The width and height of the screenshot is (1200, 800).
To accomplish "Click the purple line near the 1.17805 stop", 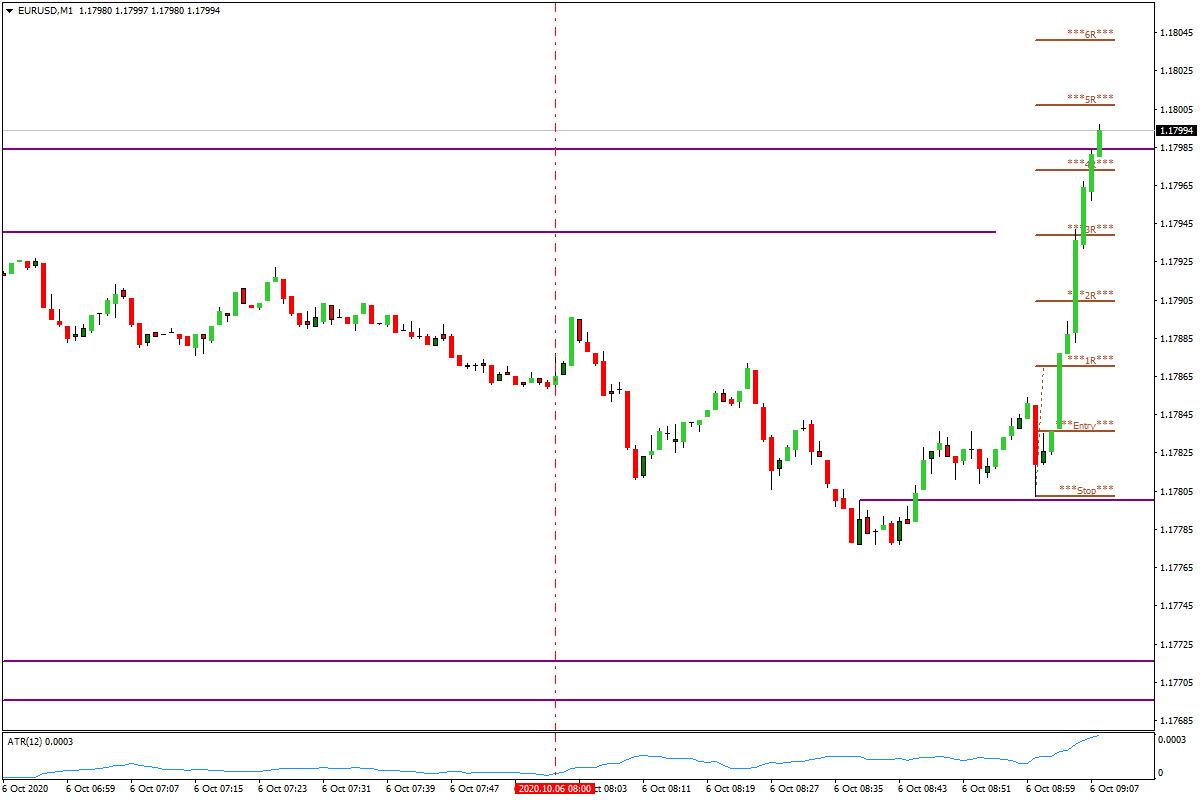I will (950, 498).
